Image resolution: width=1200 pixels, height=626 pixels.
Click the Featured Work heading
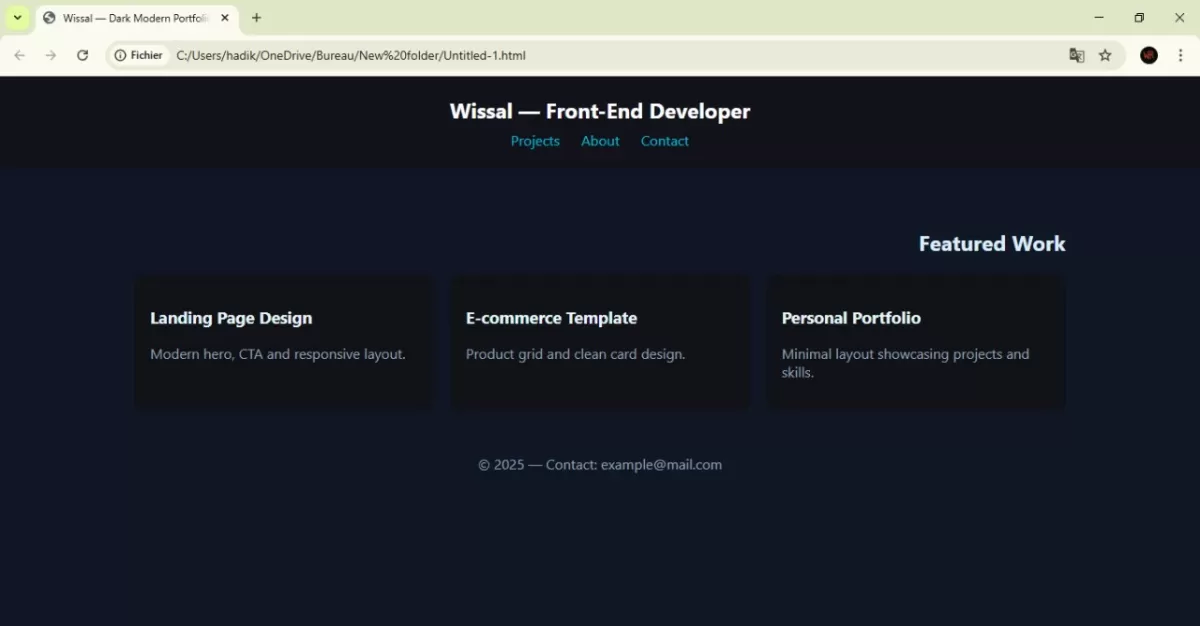[991, 244]
